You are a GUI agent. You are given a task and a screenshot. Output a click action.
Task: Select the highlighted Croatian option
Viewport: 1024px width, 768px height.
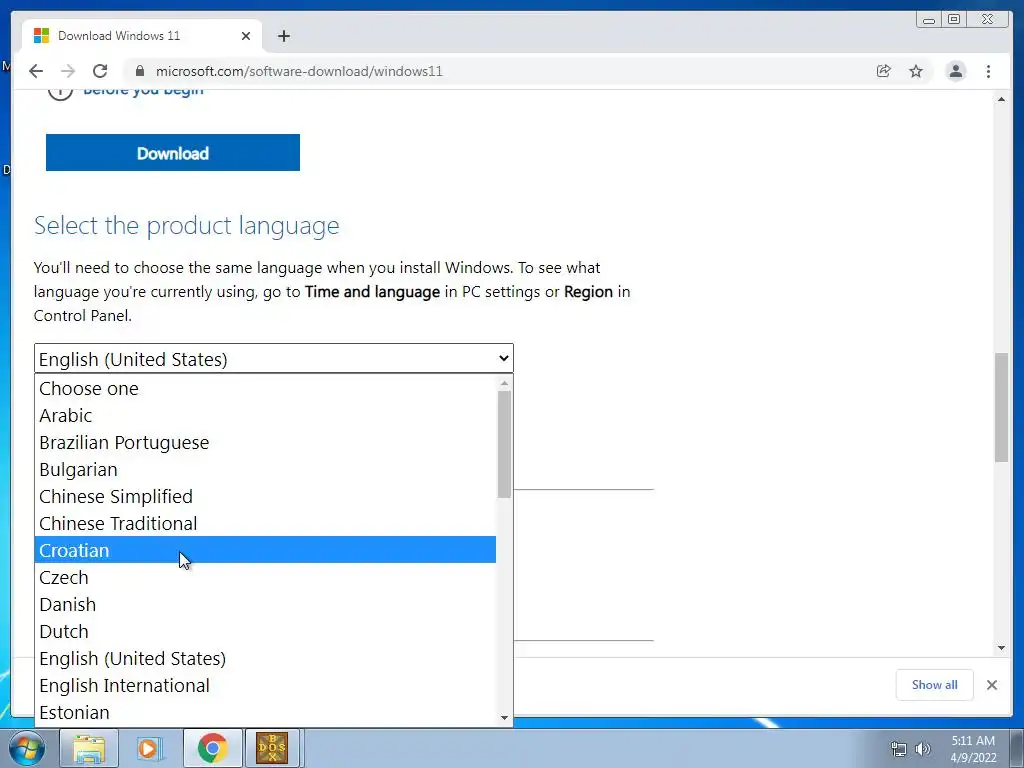(265, 550)
